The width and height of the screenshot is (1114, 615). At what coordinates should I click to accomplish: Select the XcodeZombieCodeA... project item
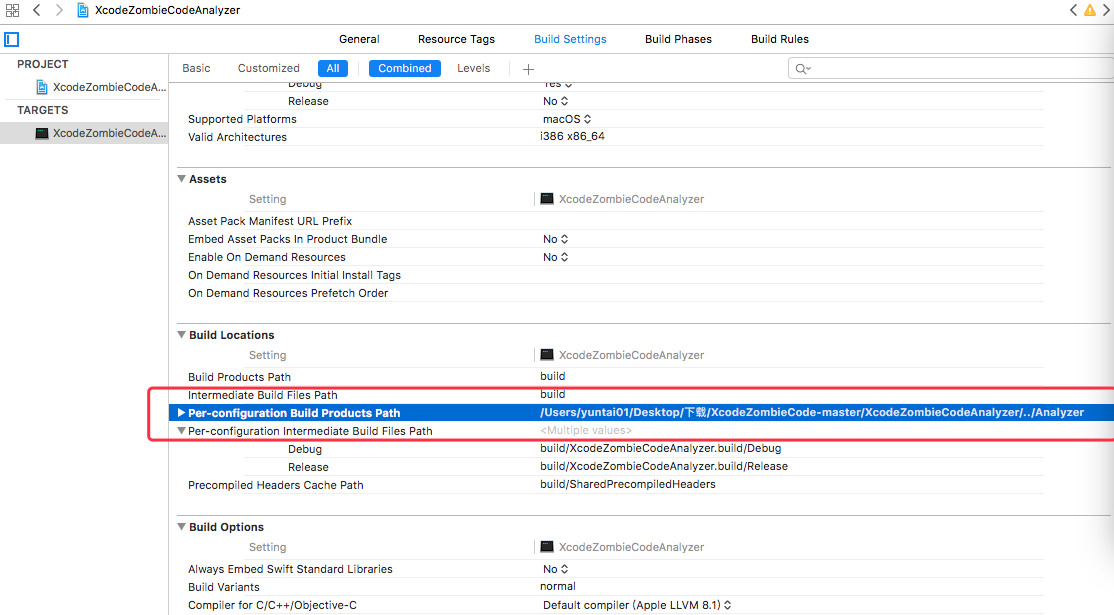point(101,87)
